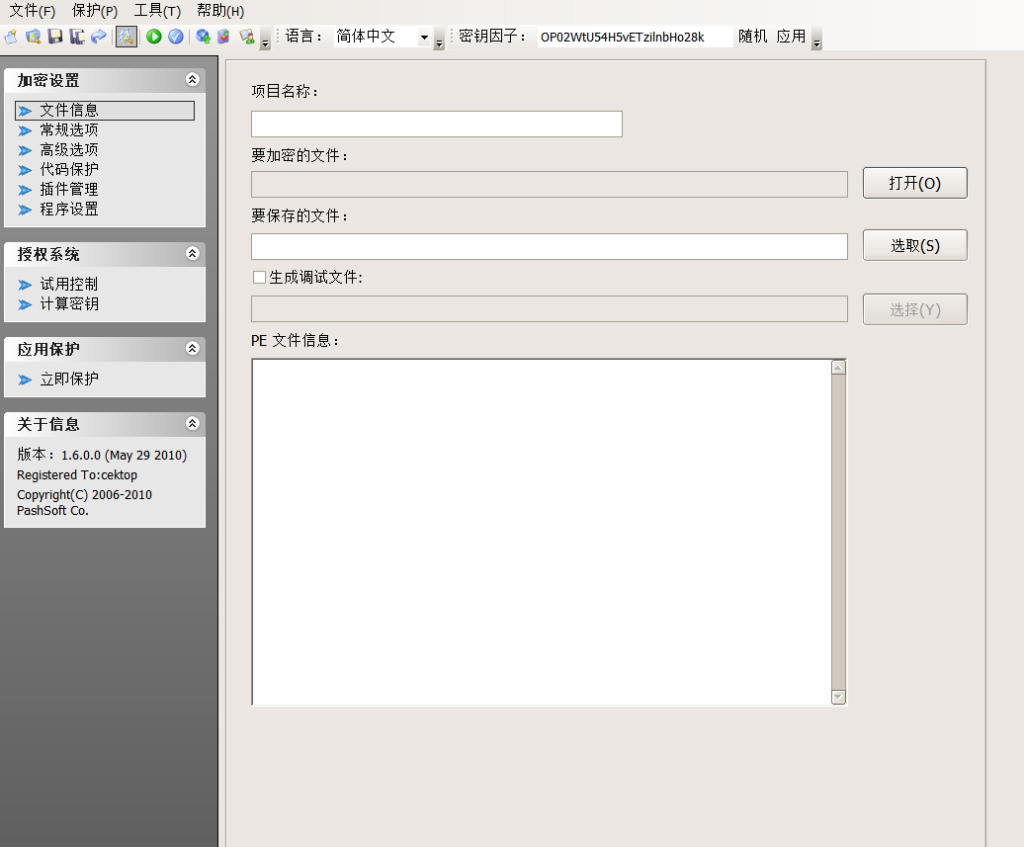Viewport: 1024px width, 847px height.
Task: Open the 语言 language dropdown
Action: pos(424,37)
